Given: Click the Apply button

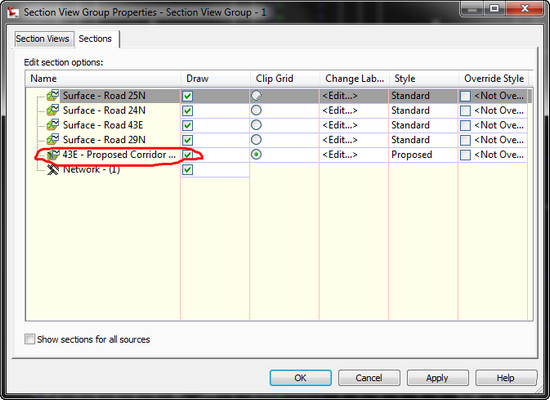Looking at the screenshot, I should (x=437, y=378).
